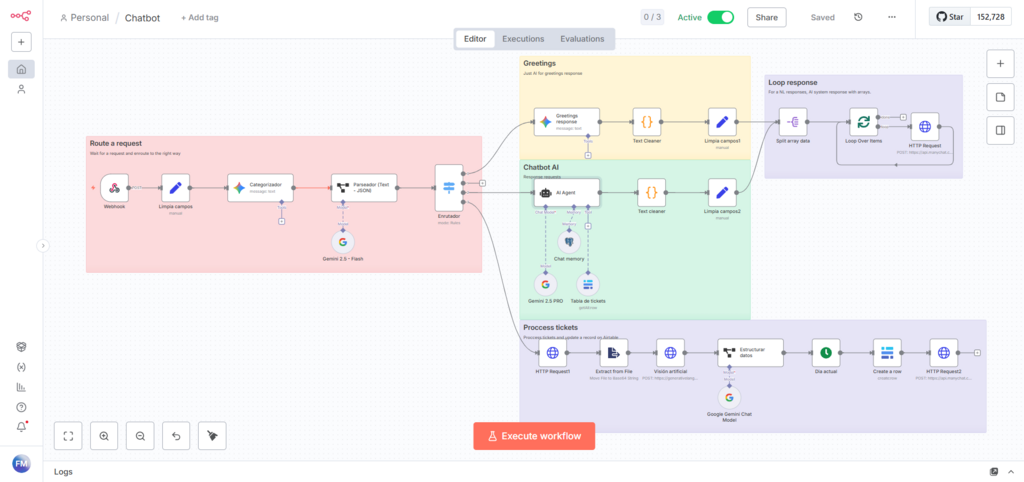Click the GitHub Star button
The image size is (1024, 482).
[949, 17]
